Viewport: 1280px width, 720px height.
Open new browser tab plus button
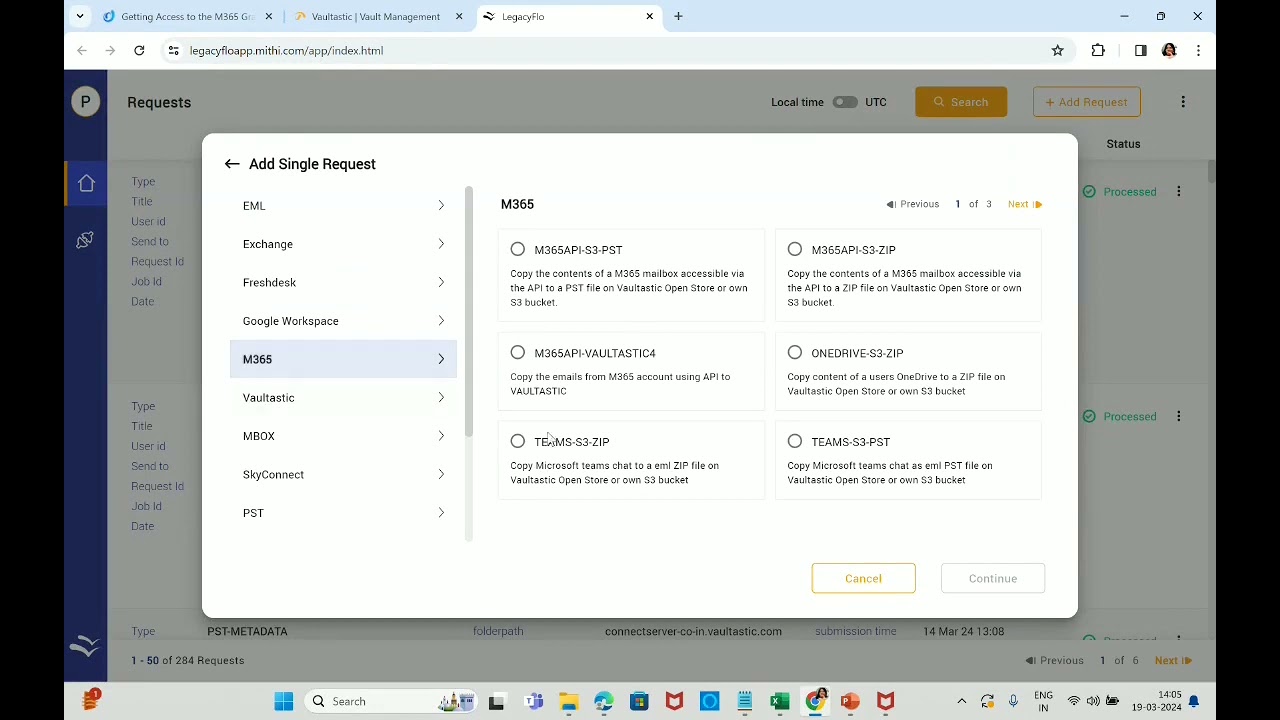pos(678,17)
